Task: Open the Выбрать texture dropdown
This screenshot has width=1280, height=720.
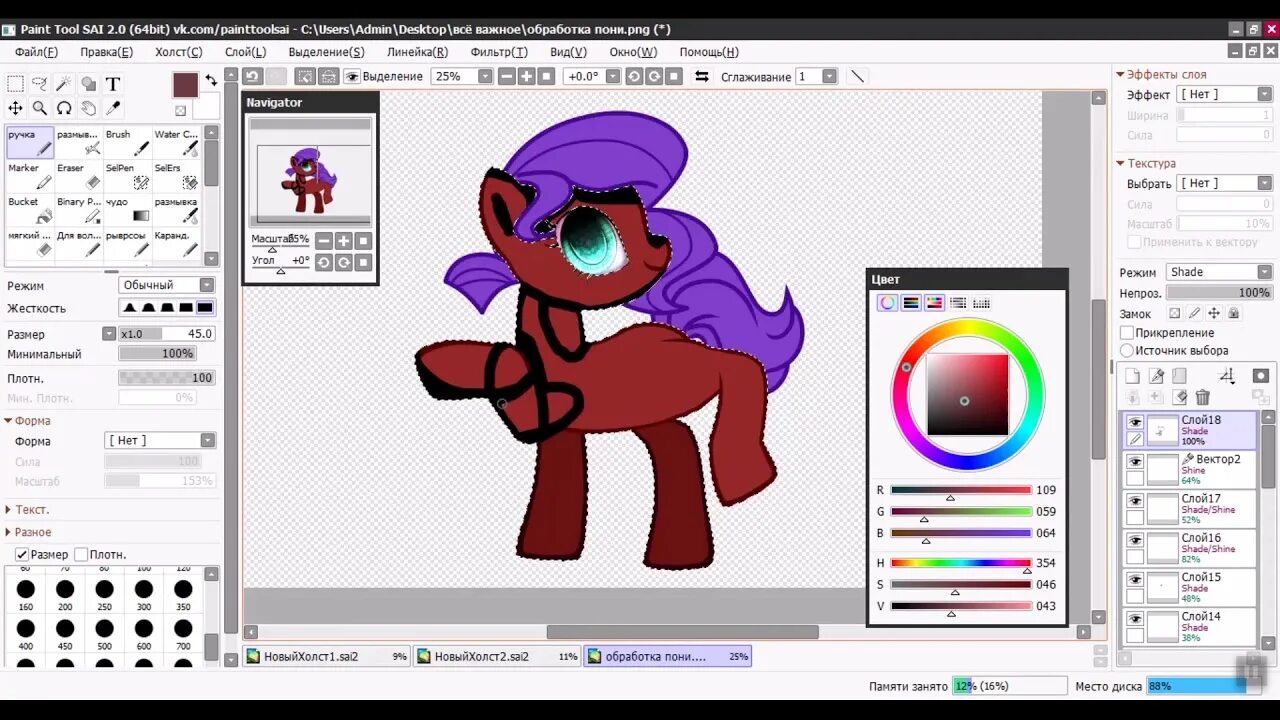Action: pos(1225,183)
